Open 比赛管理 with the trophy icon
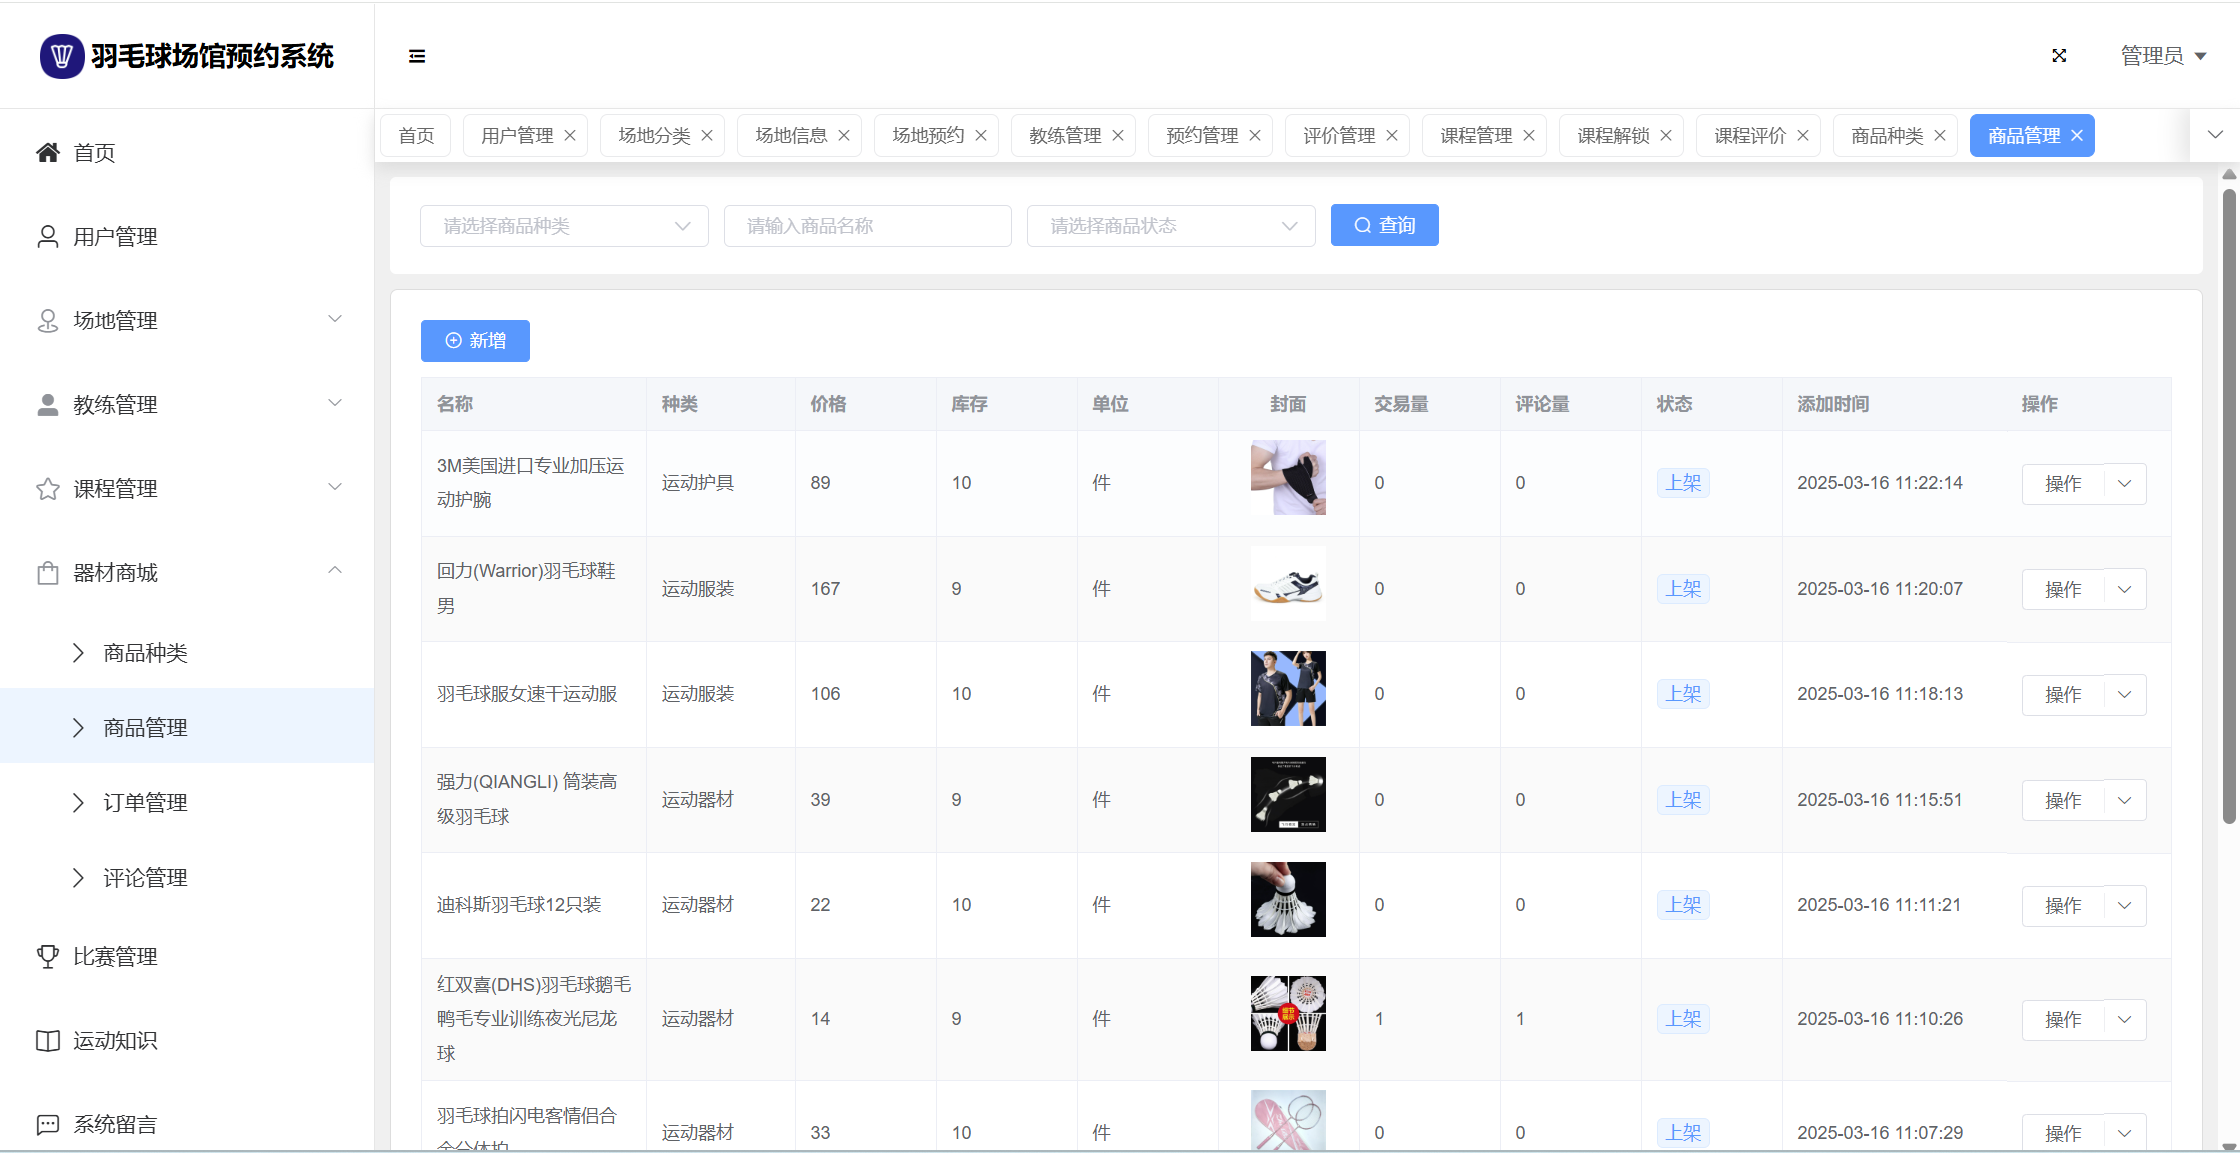The height and width of the screenshot is (1153, 2240). (115, 957)
